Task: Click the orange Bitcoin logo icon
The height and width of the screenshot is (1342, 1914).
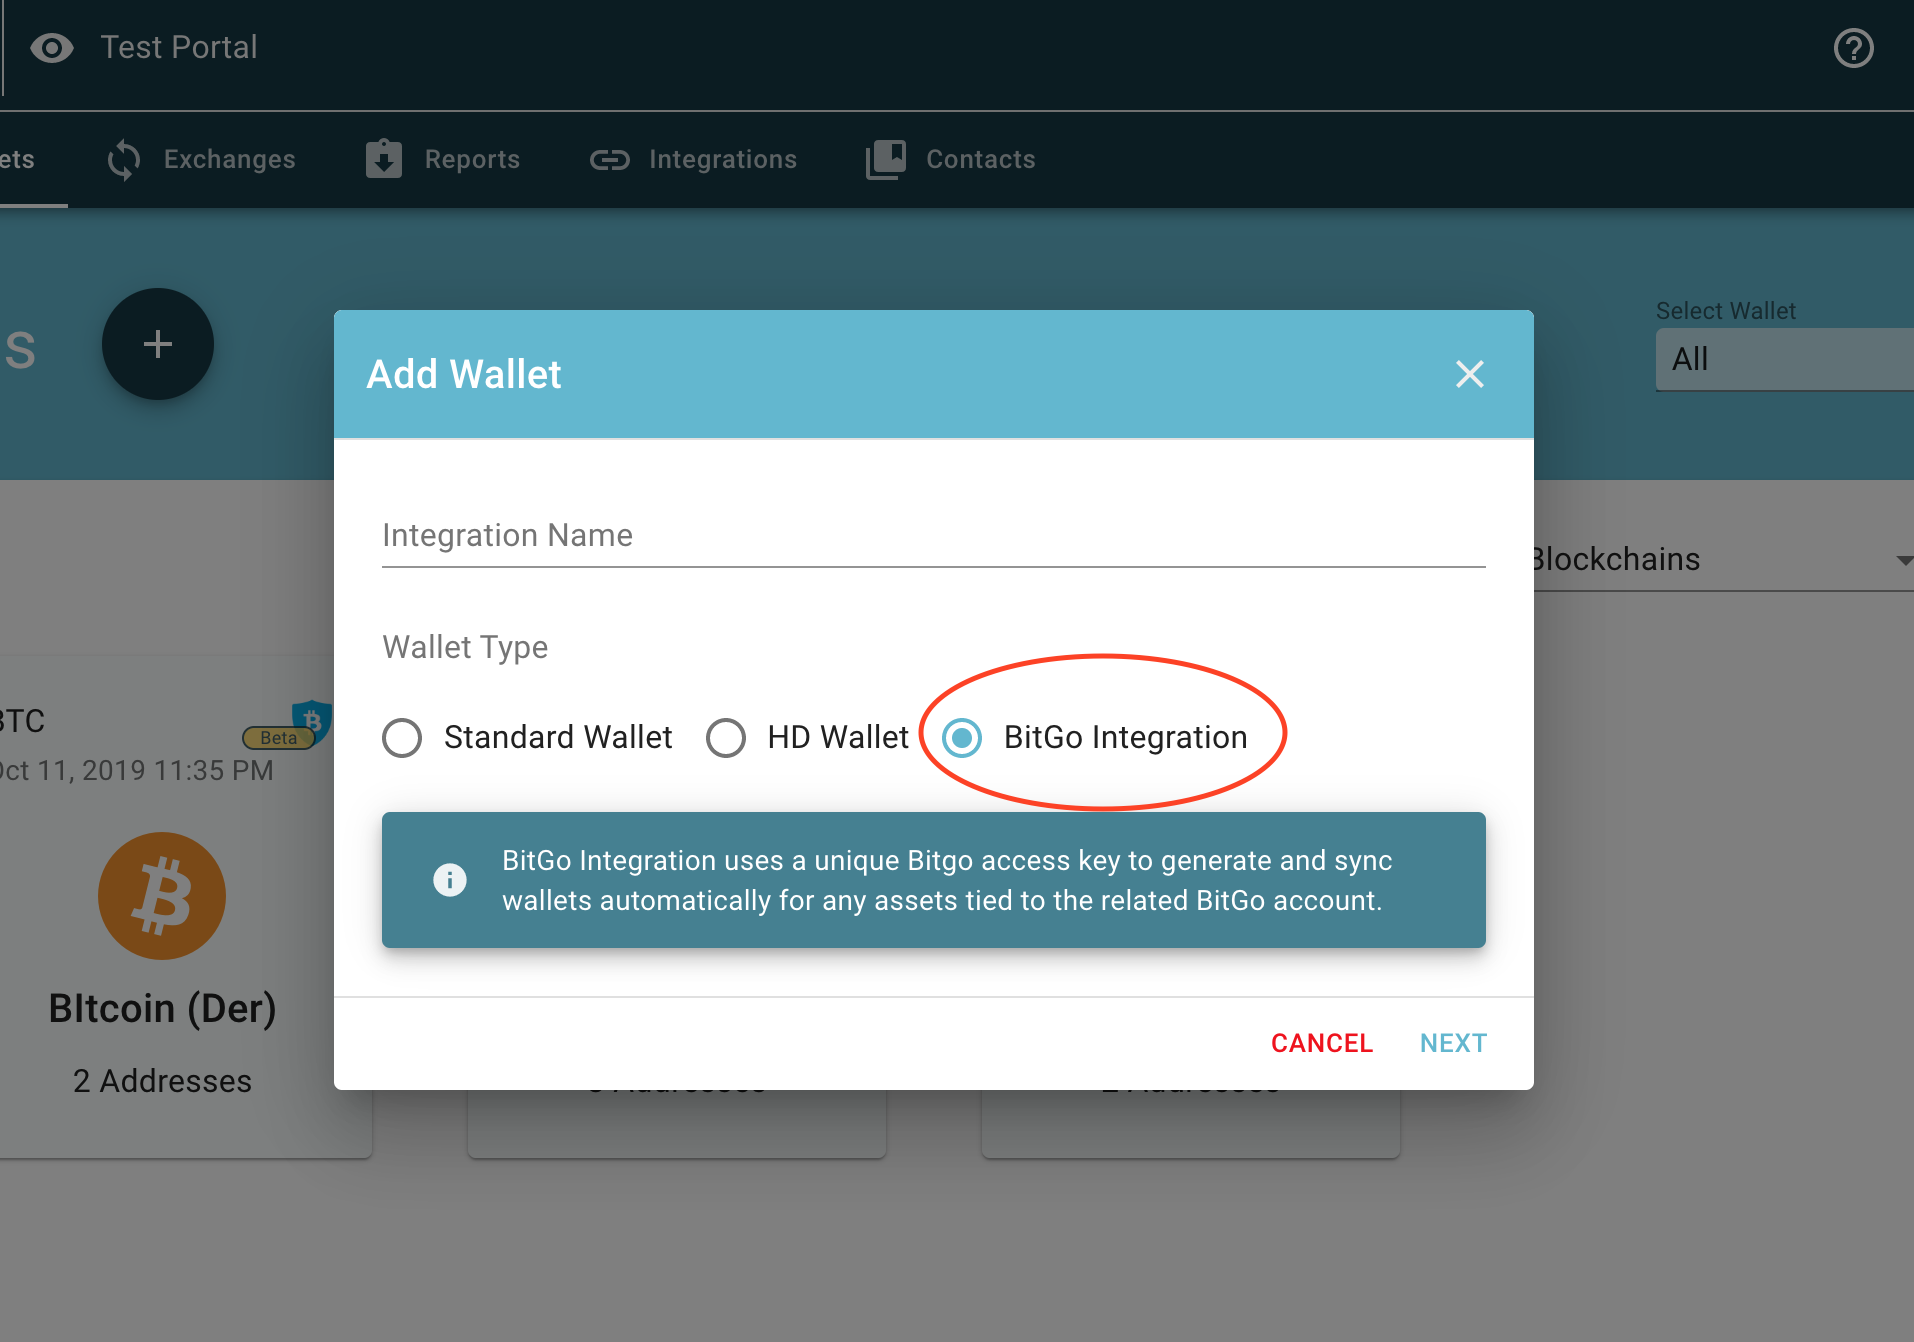Action: 162,896
